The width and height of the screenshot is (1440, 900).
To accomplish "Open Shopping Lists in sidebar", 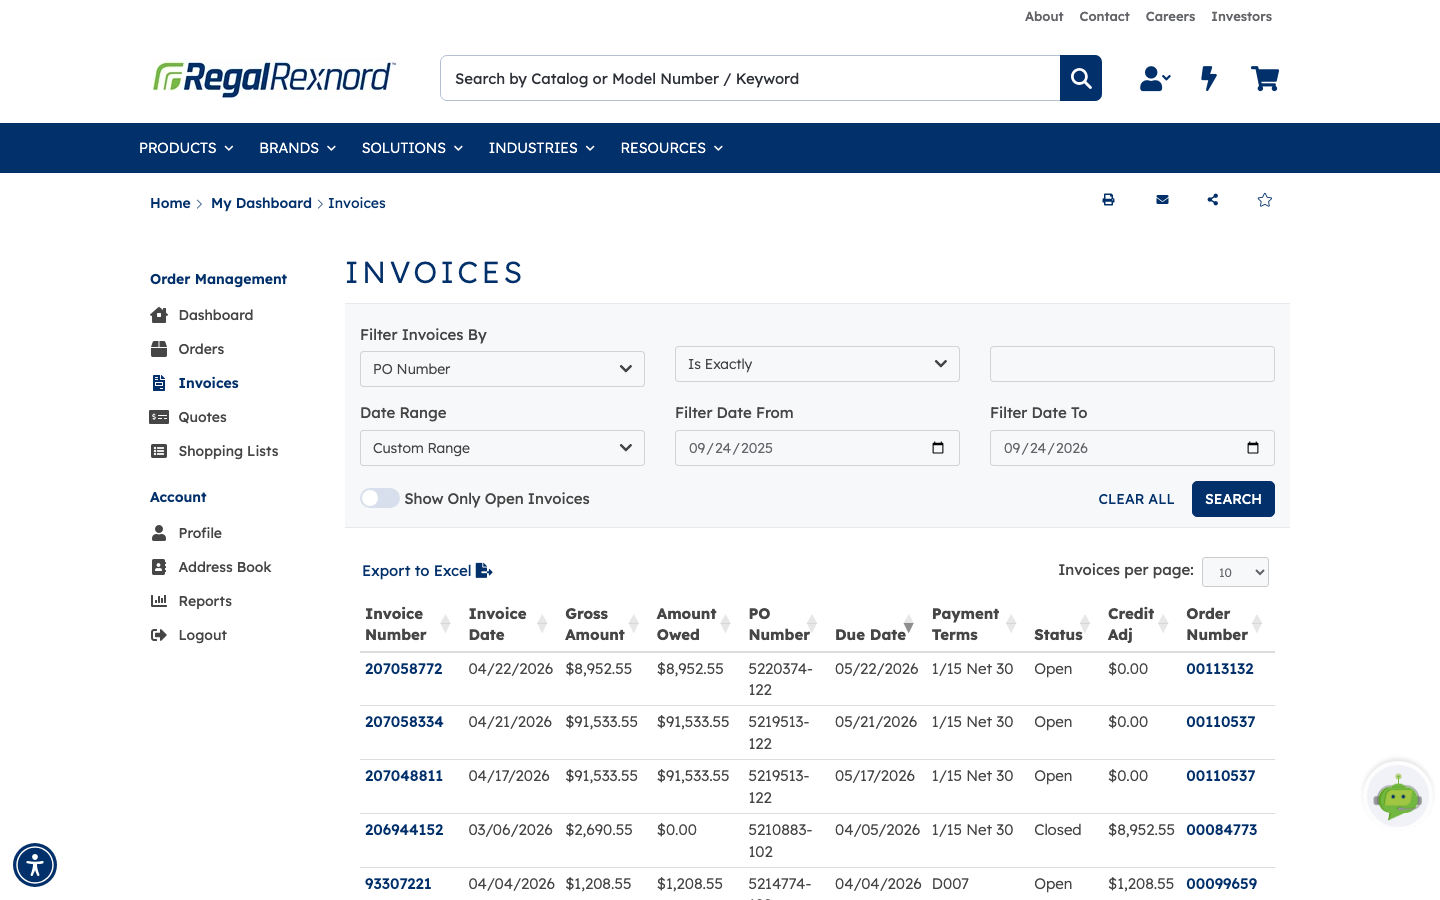I will click(228, 451).
